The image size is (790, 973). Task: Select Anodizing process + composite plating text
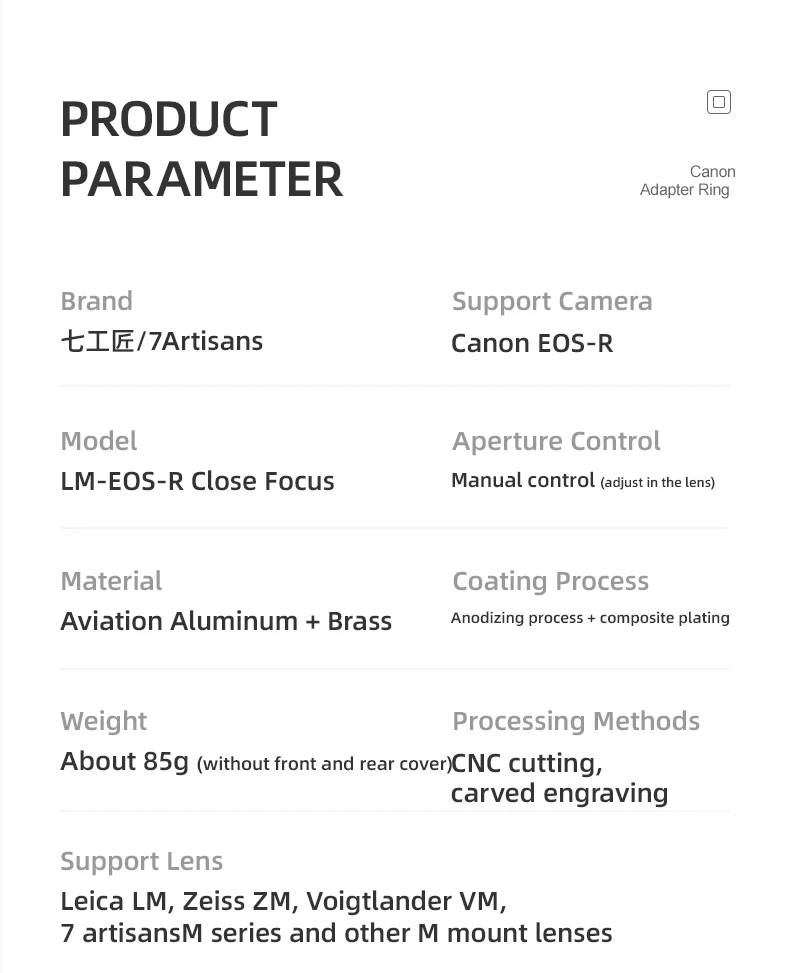(x=590, y=618)
